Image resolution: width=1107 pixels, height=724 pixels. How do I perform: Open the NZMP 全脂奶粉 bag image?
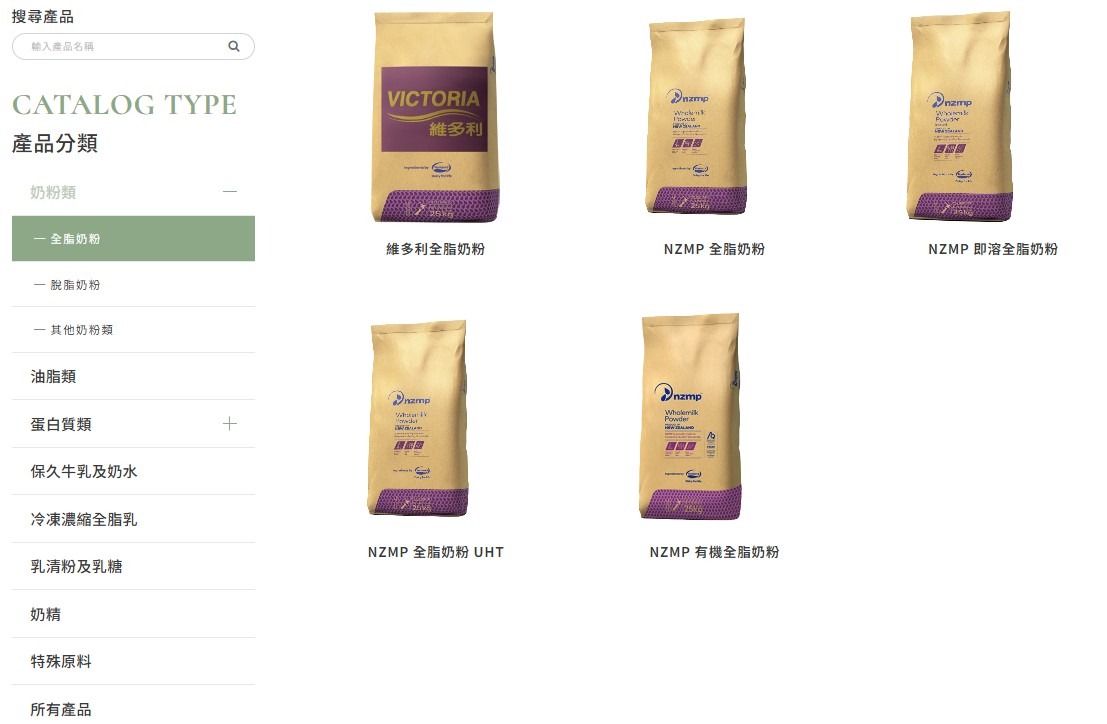click(696, 117)
